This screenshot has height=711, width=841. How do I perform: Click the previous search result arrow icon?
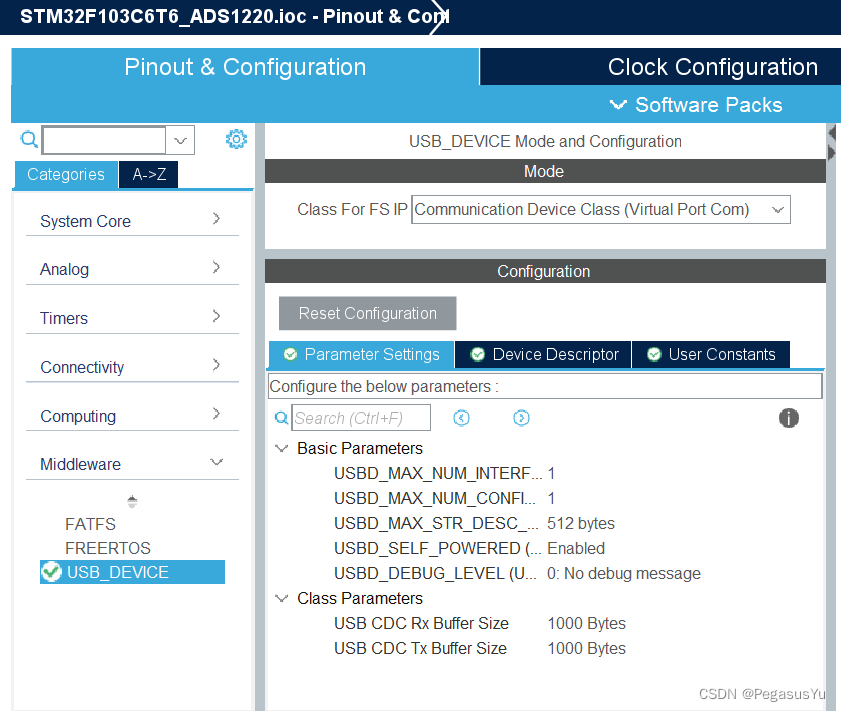point(461,418)
